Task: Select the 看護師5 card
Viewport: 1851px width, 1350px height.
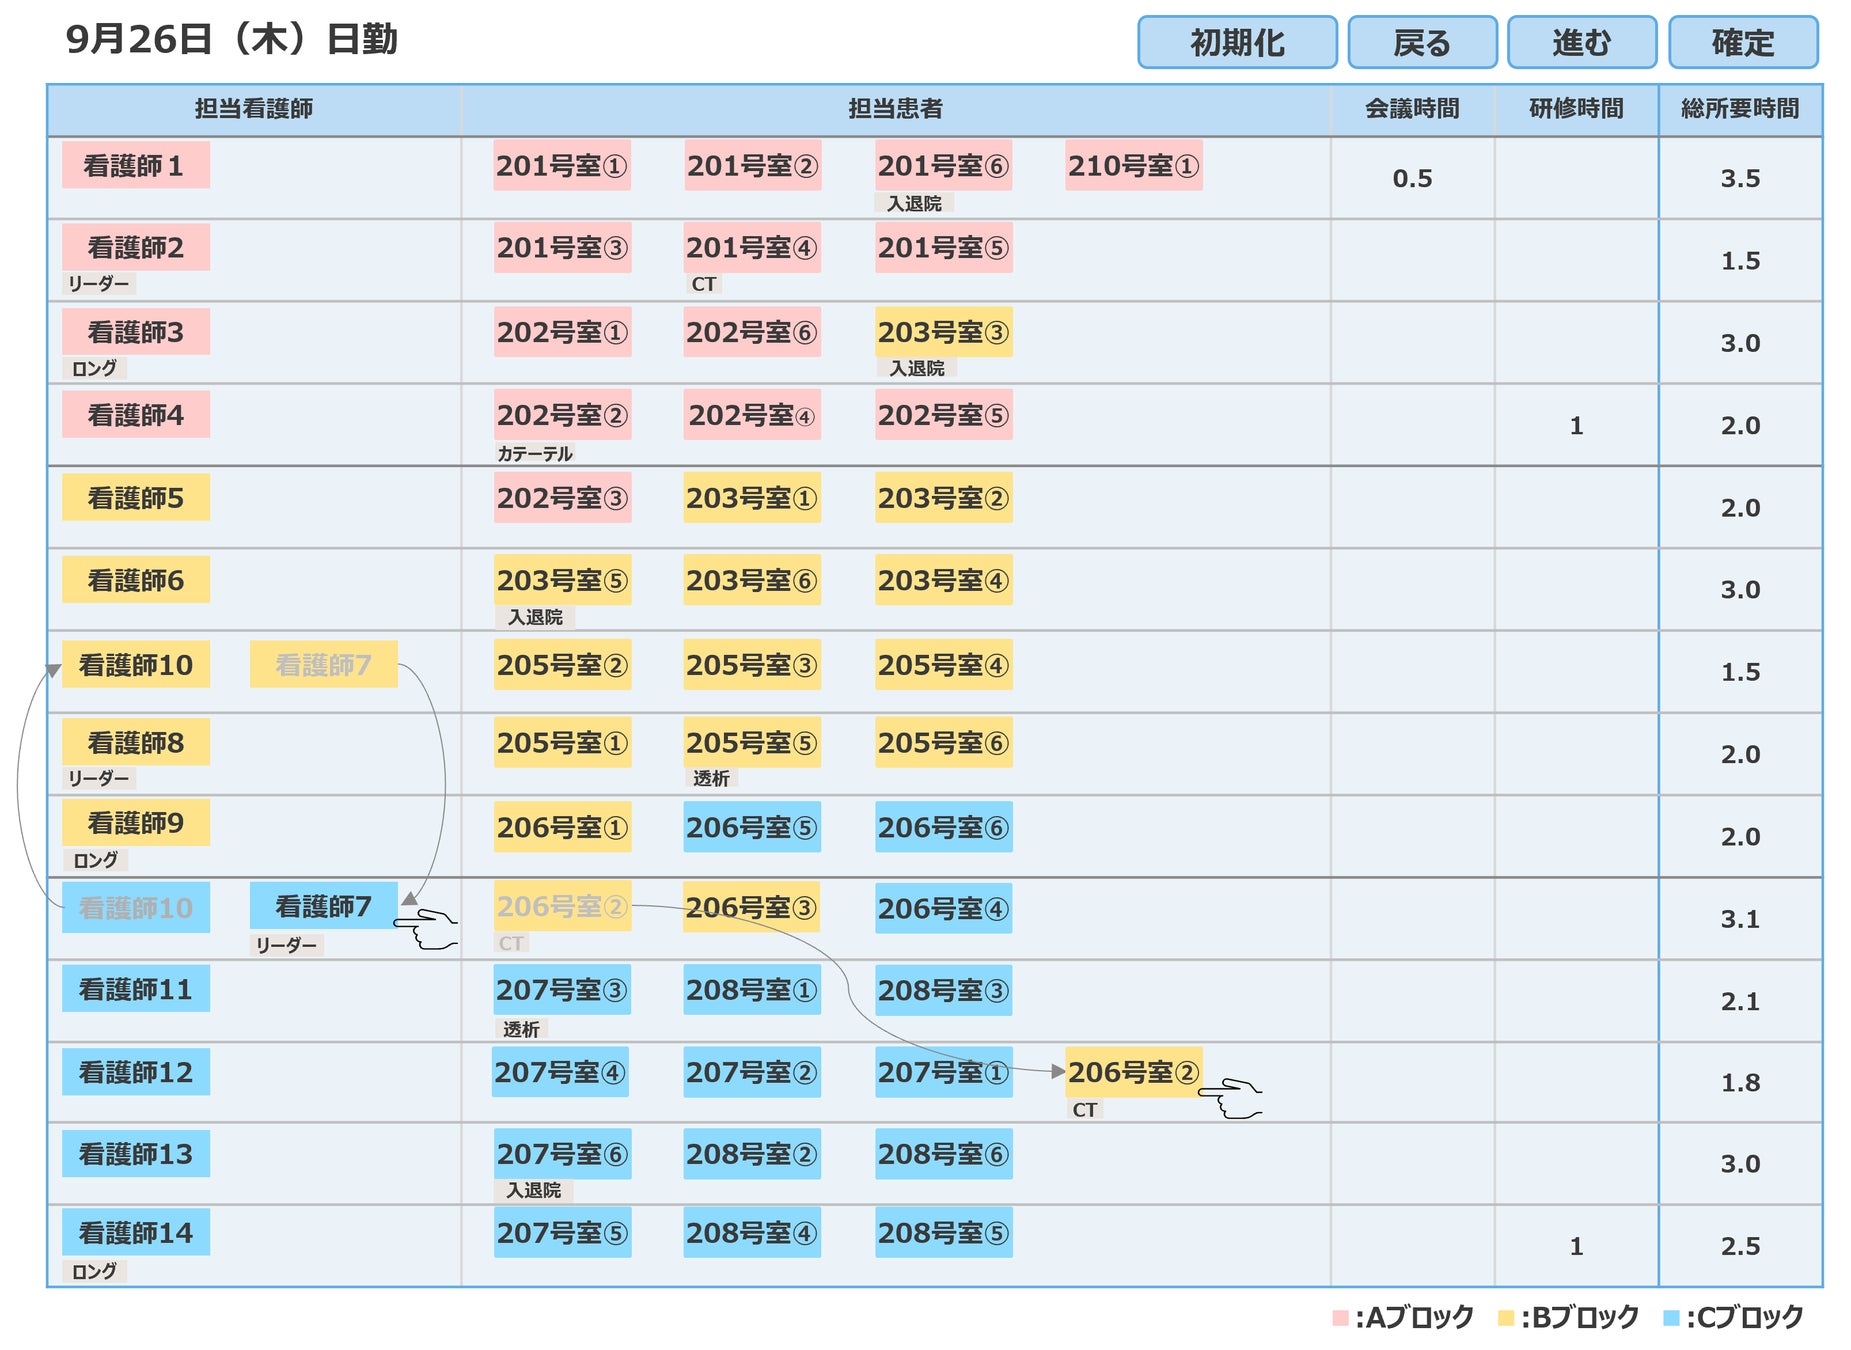Action: (136, 497)
